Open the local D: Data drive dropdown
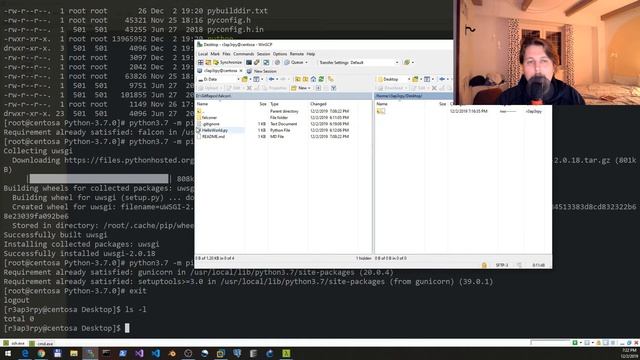Image resolution: width=640 pixels, height=360 pixels. (219, 79)
